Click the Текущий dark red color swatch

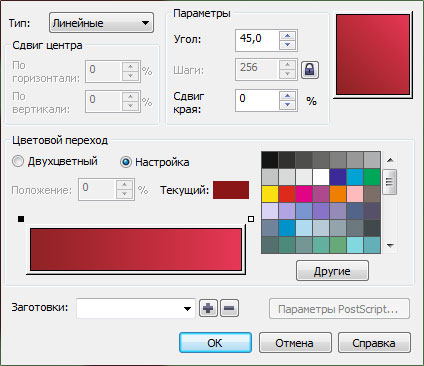[x=231, y=190]
